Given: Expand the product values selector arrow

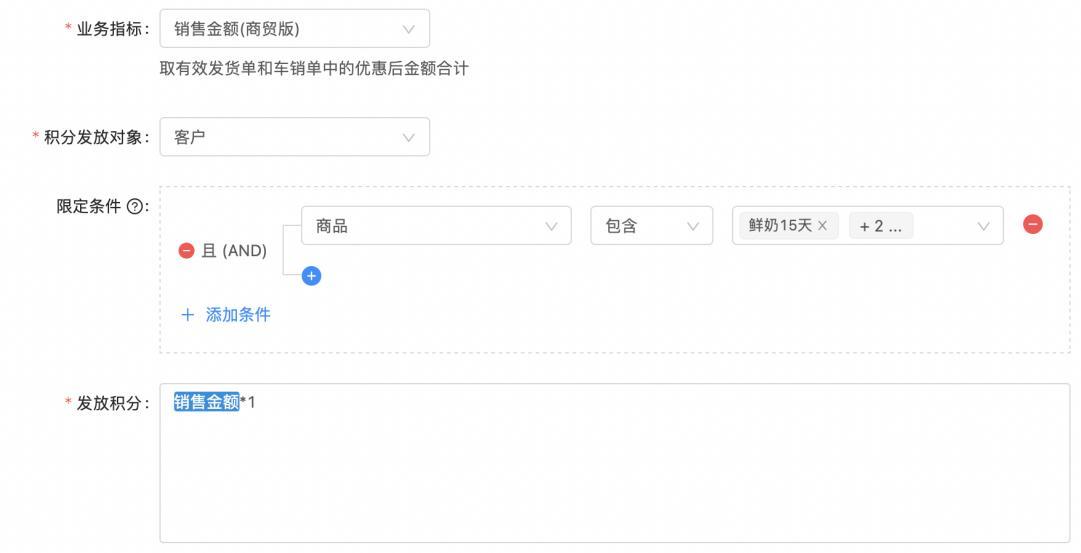Looking at the screenshot, I should (x=983, y=226).
